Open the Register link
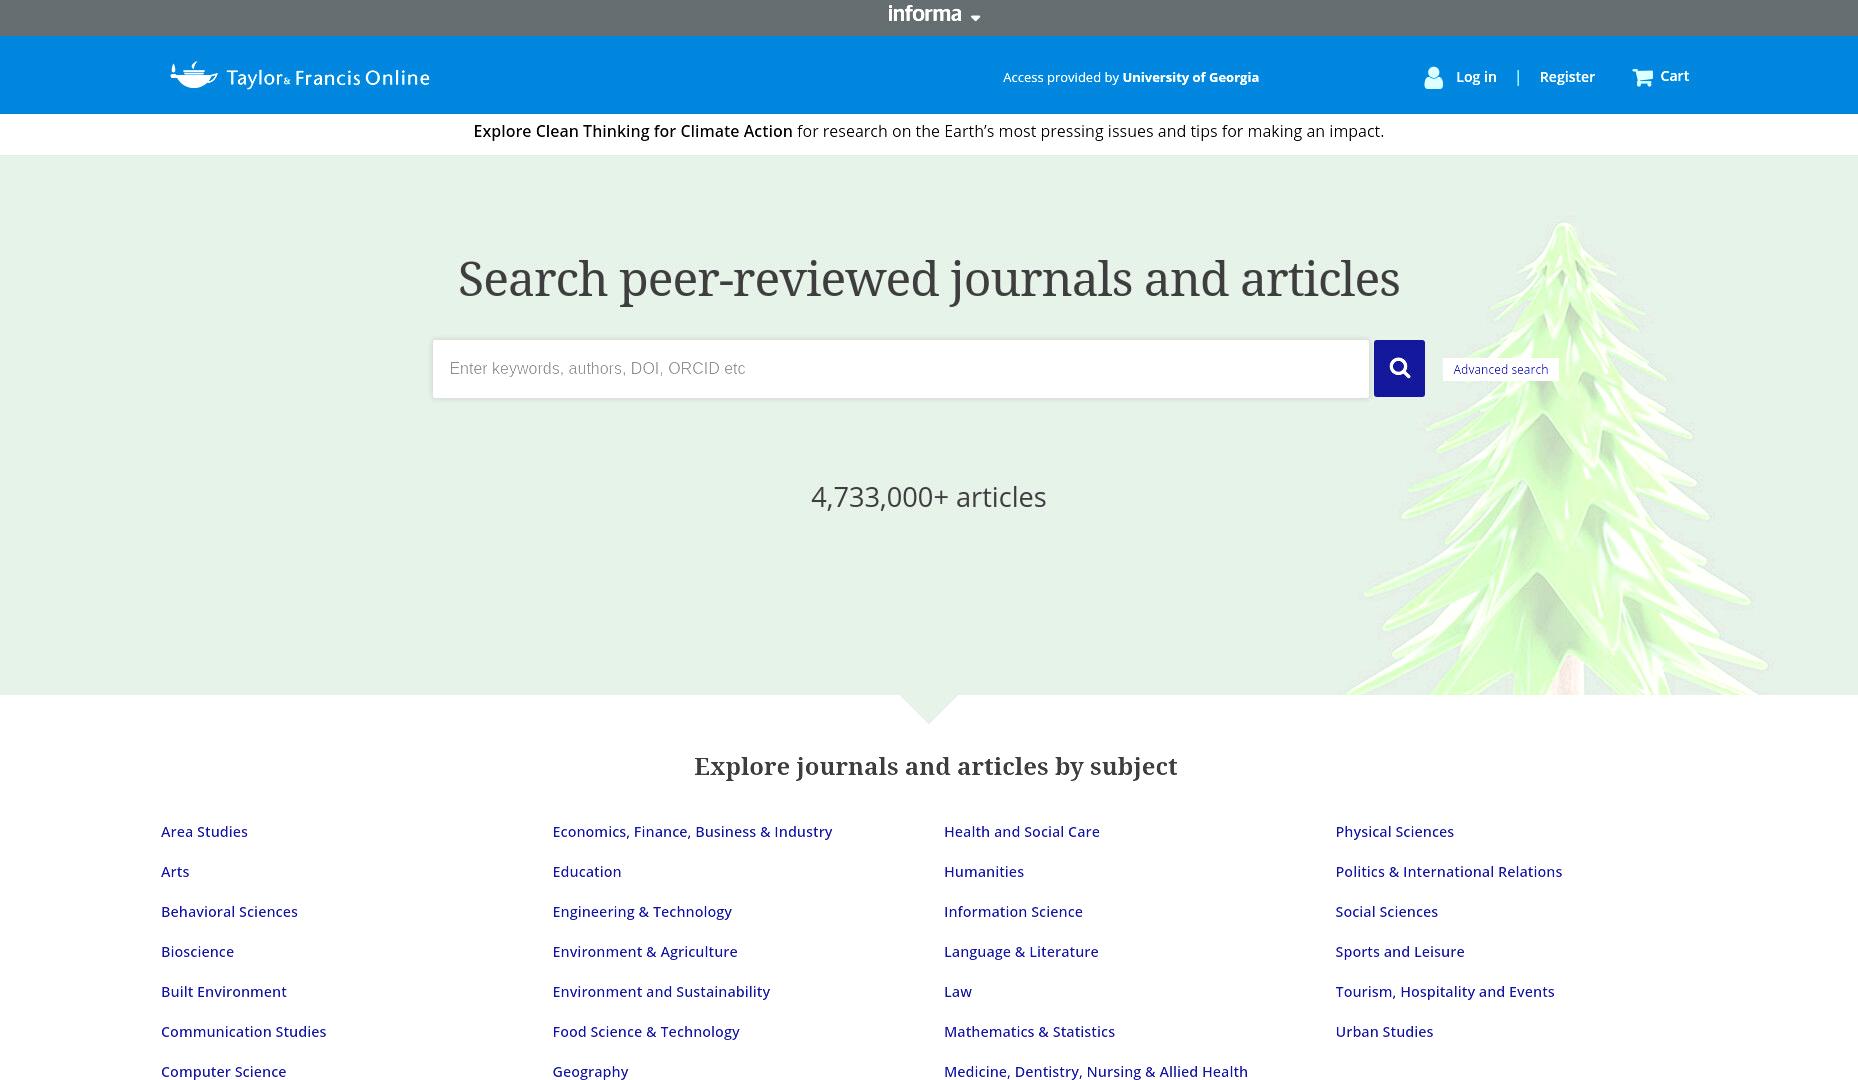The height and width of the screenshot is (1080, 1858). (x=1567, y=77)
